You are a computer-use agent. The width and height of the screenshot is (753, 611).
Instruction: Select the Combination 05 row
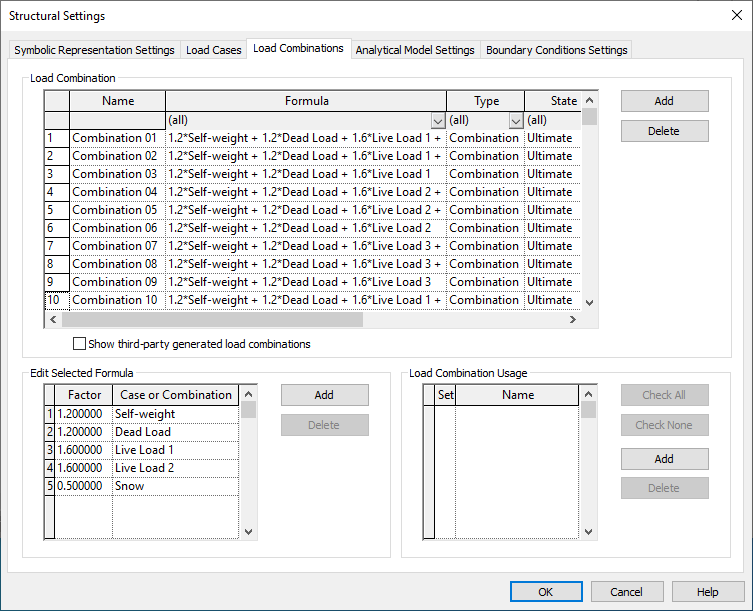(115, 210)
